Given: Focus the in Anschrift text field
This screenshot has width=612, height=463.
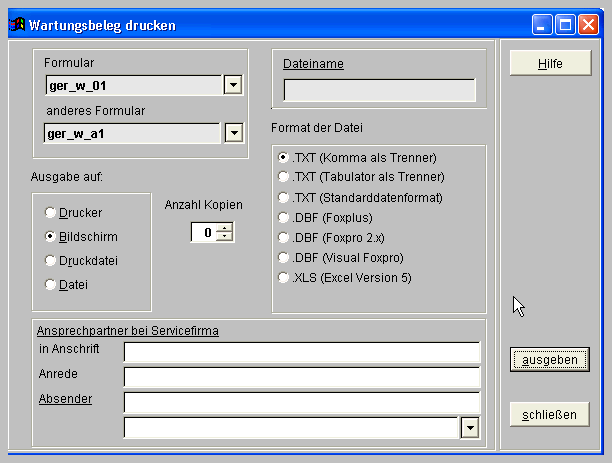Looking at the screenshot, I should [x=301, y=352].
